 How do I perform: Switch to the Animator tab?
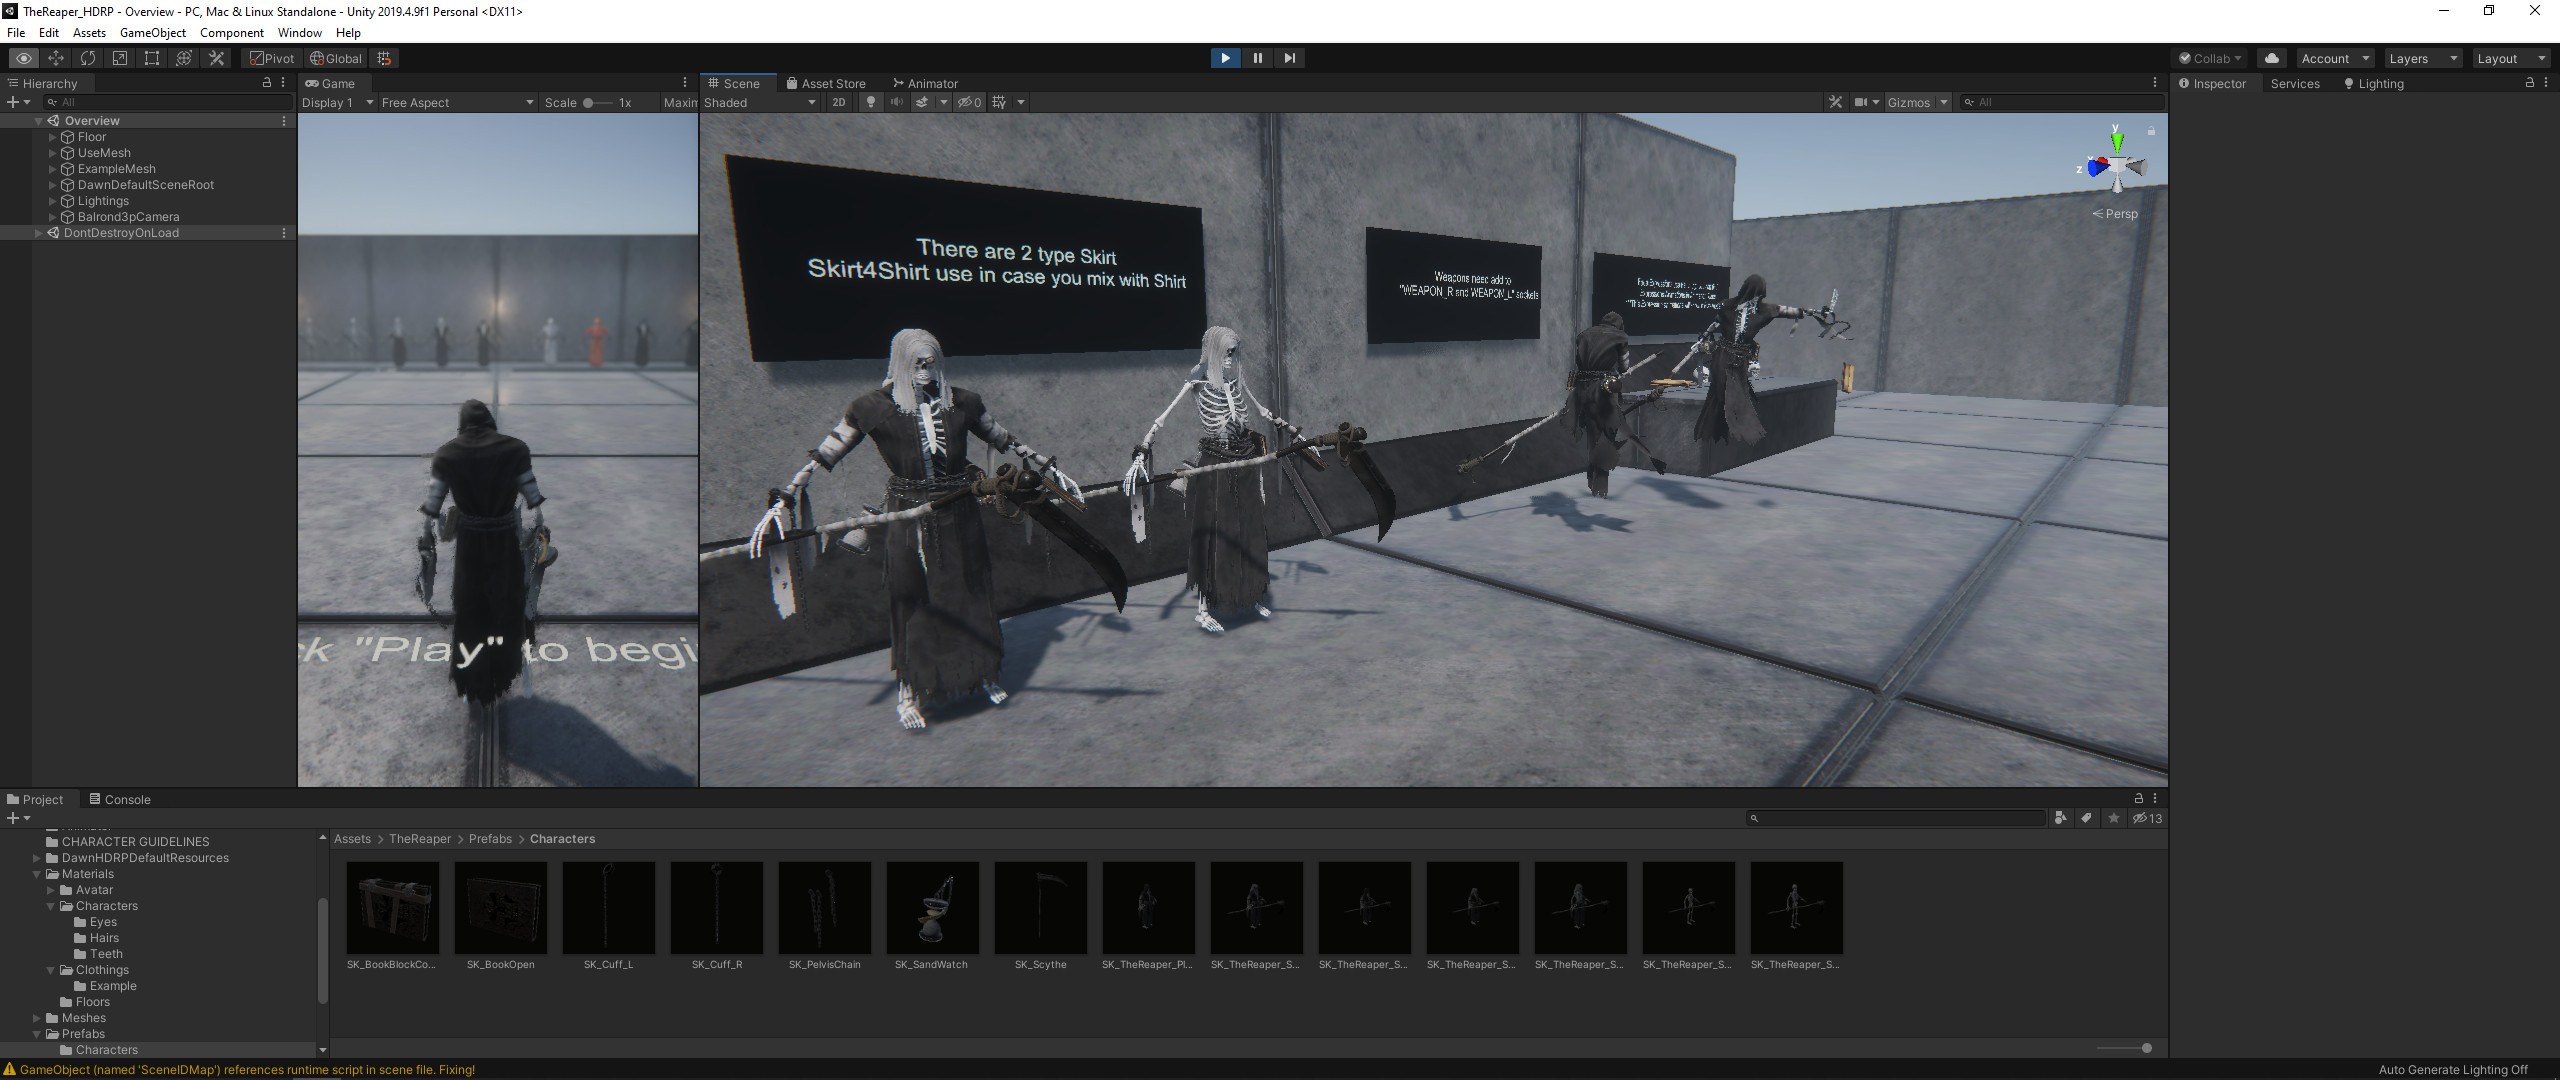(925, 83)
